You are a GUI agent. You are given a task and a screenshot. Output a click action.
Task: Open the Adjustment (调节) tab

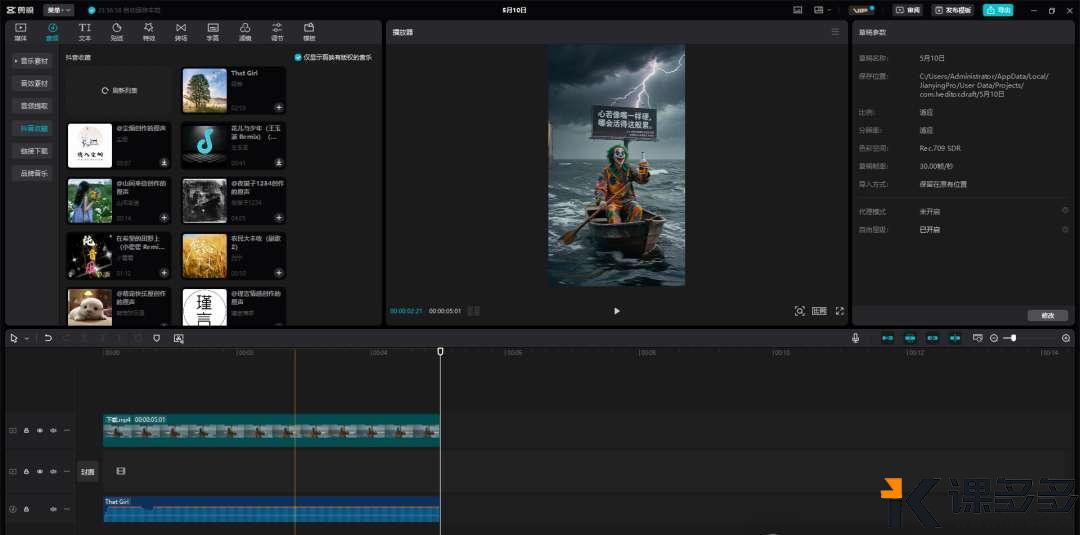pos(277,32)
